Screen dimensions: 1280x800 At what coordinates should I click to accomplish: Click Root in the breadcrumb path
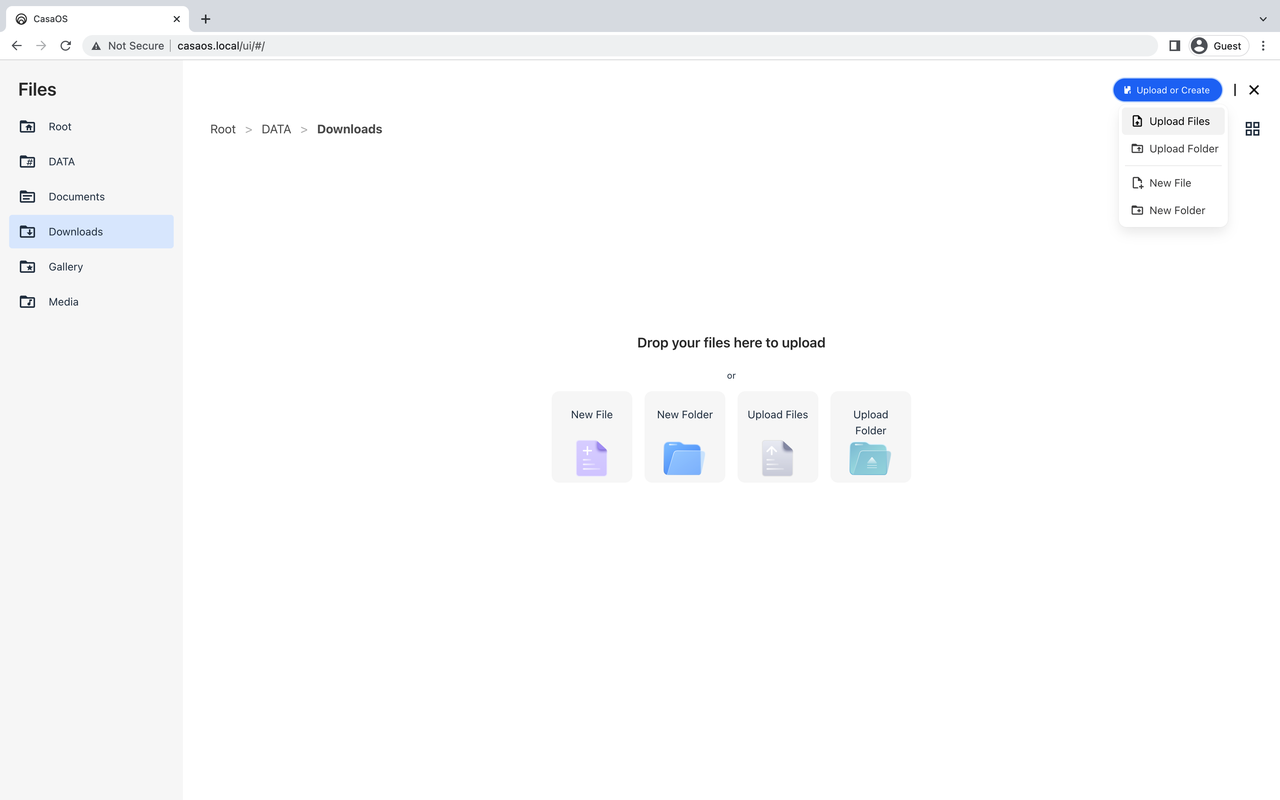[x=222, y=129]
